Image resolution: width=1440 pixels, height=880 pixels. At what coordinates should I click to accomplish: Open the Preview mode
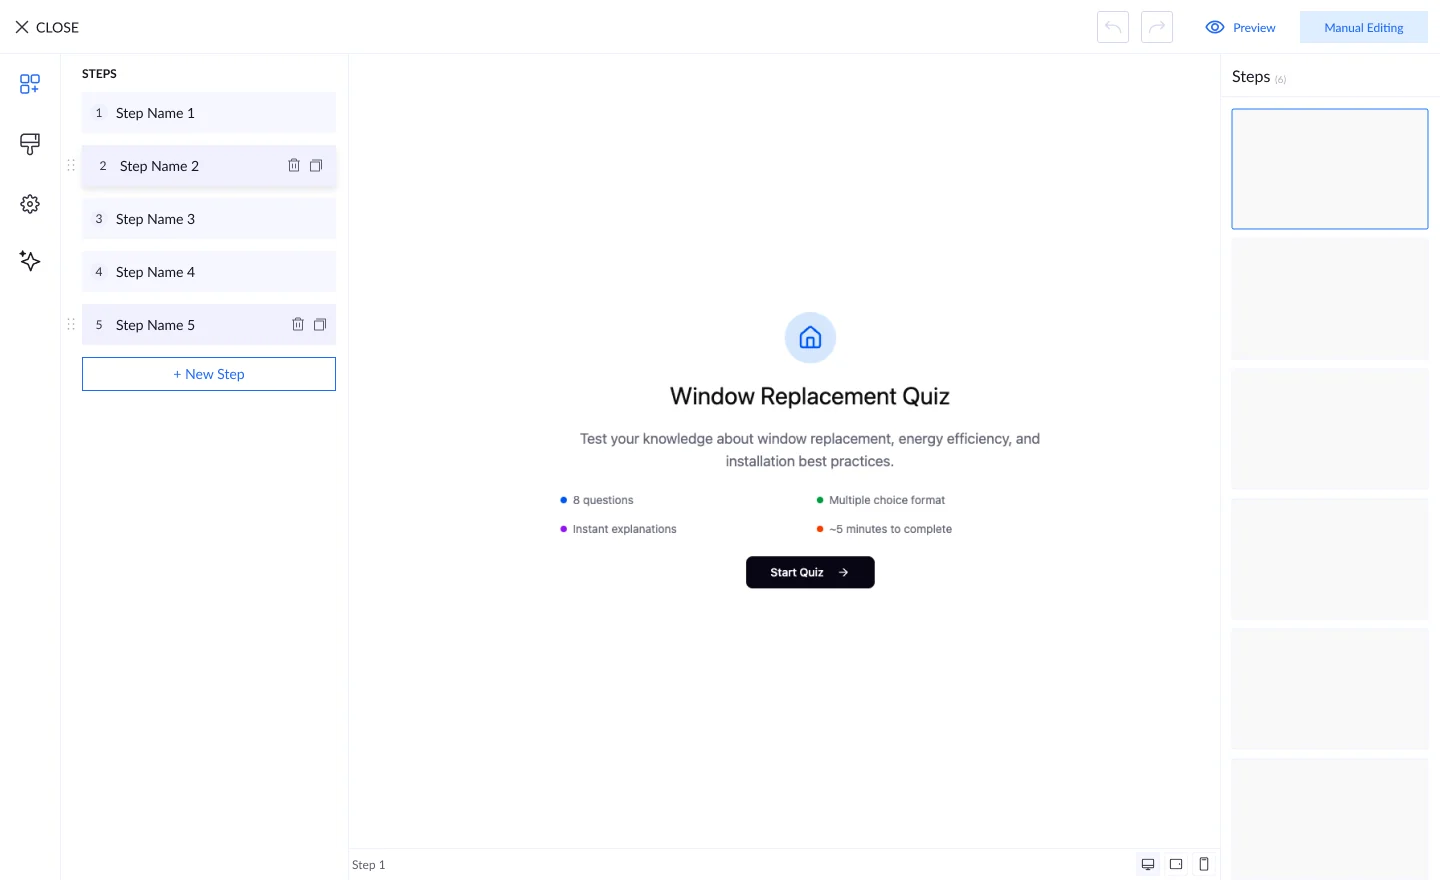click(1241, 28)
